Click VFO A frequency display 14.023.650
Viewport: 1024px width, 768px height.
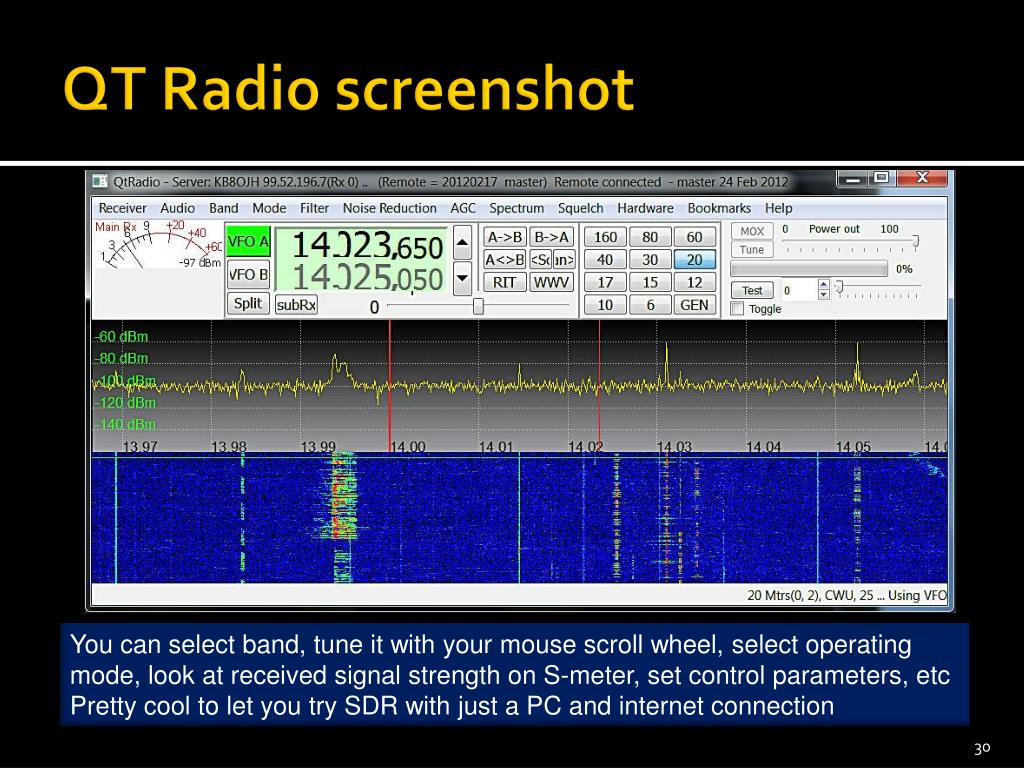(367, 246)
